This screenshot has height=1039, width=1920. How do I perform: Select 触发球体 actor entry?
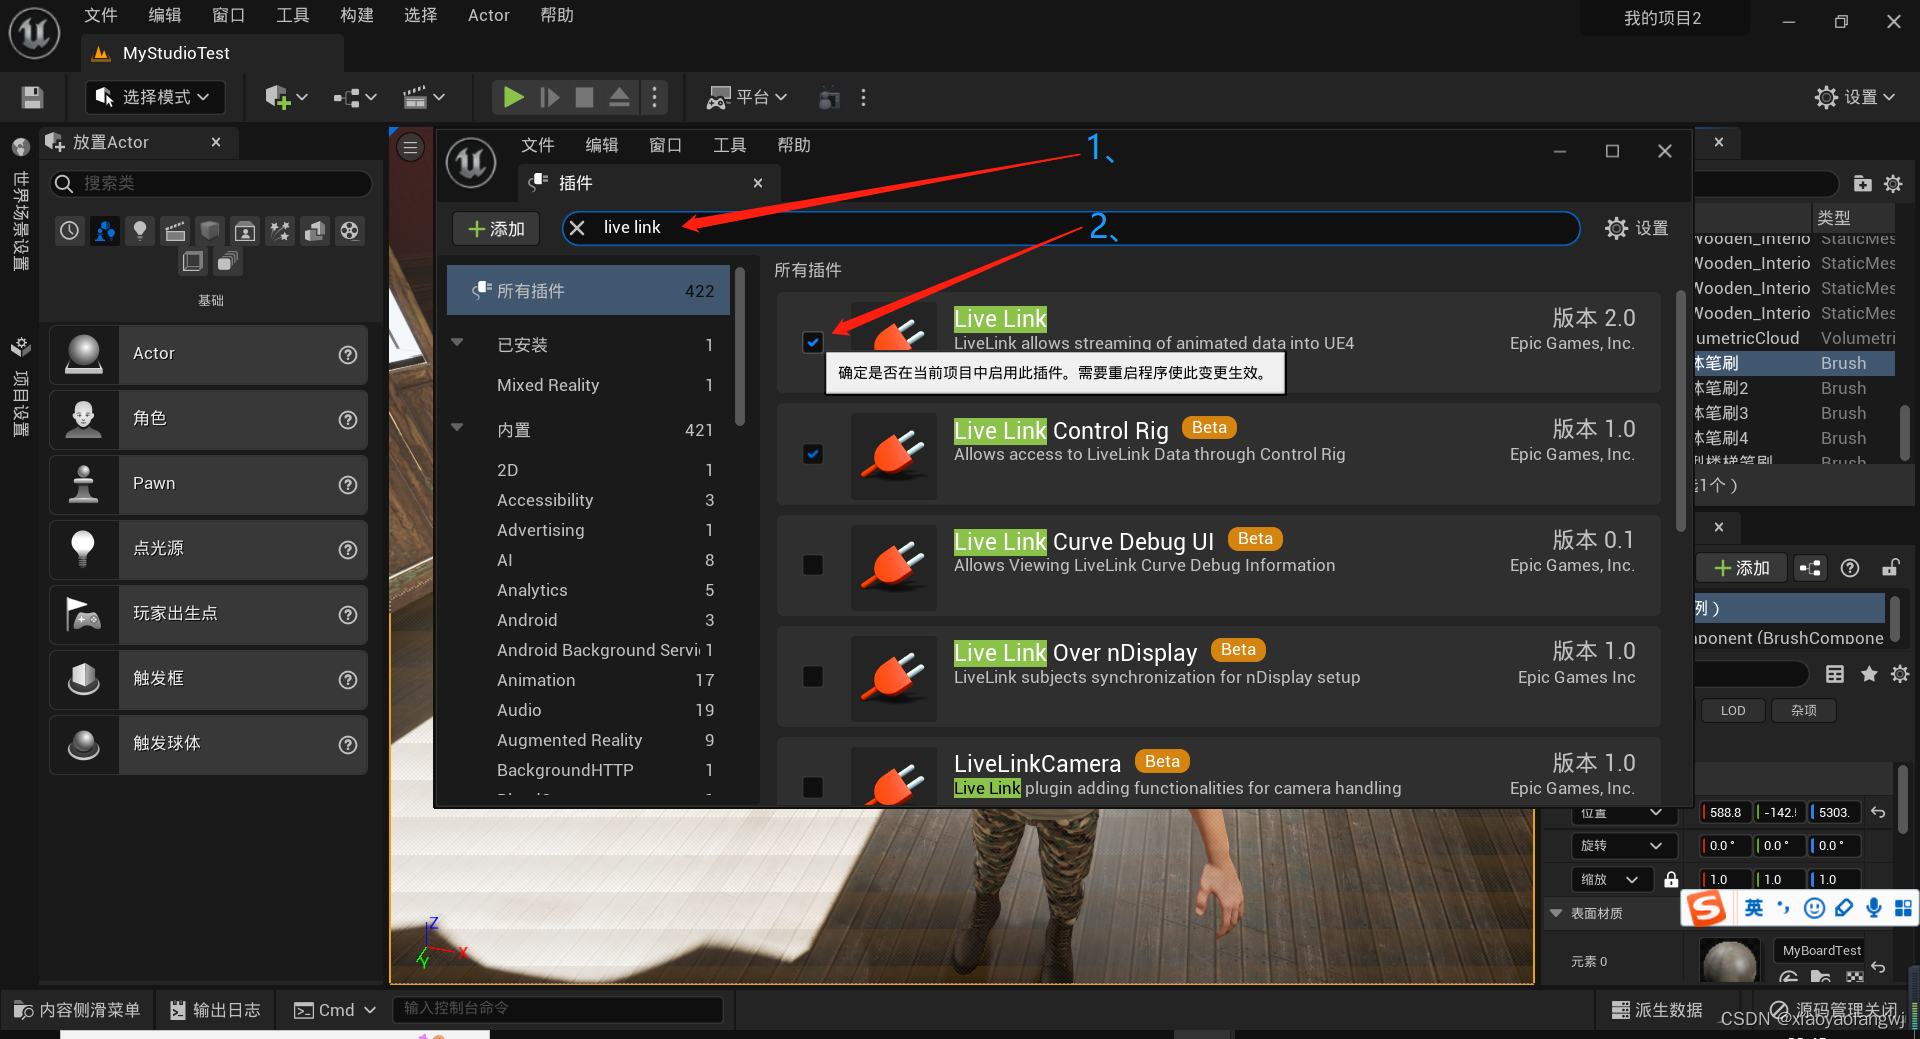pyautogui.click(x=209, y=744)
